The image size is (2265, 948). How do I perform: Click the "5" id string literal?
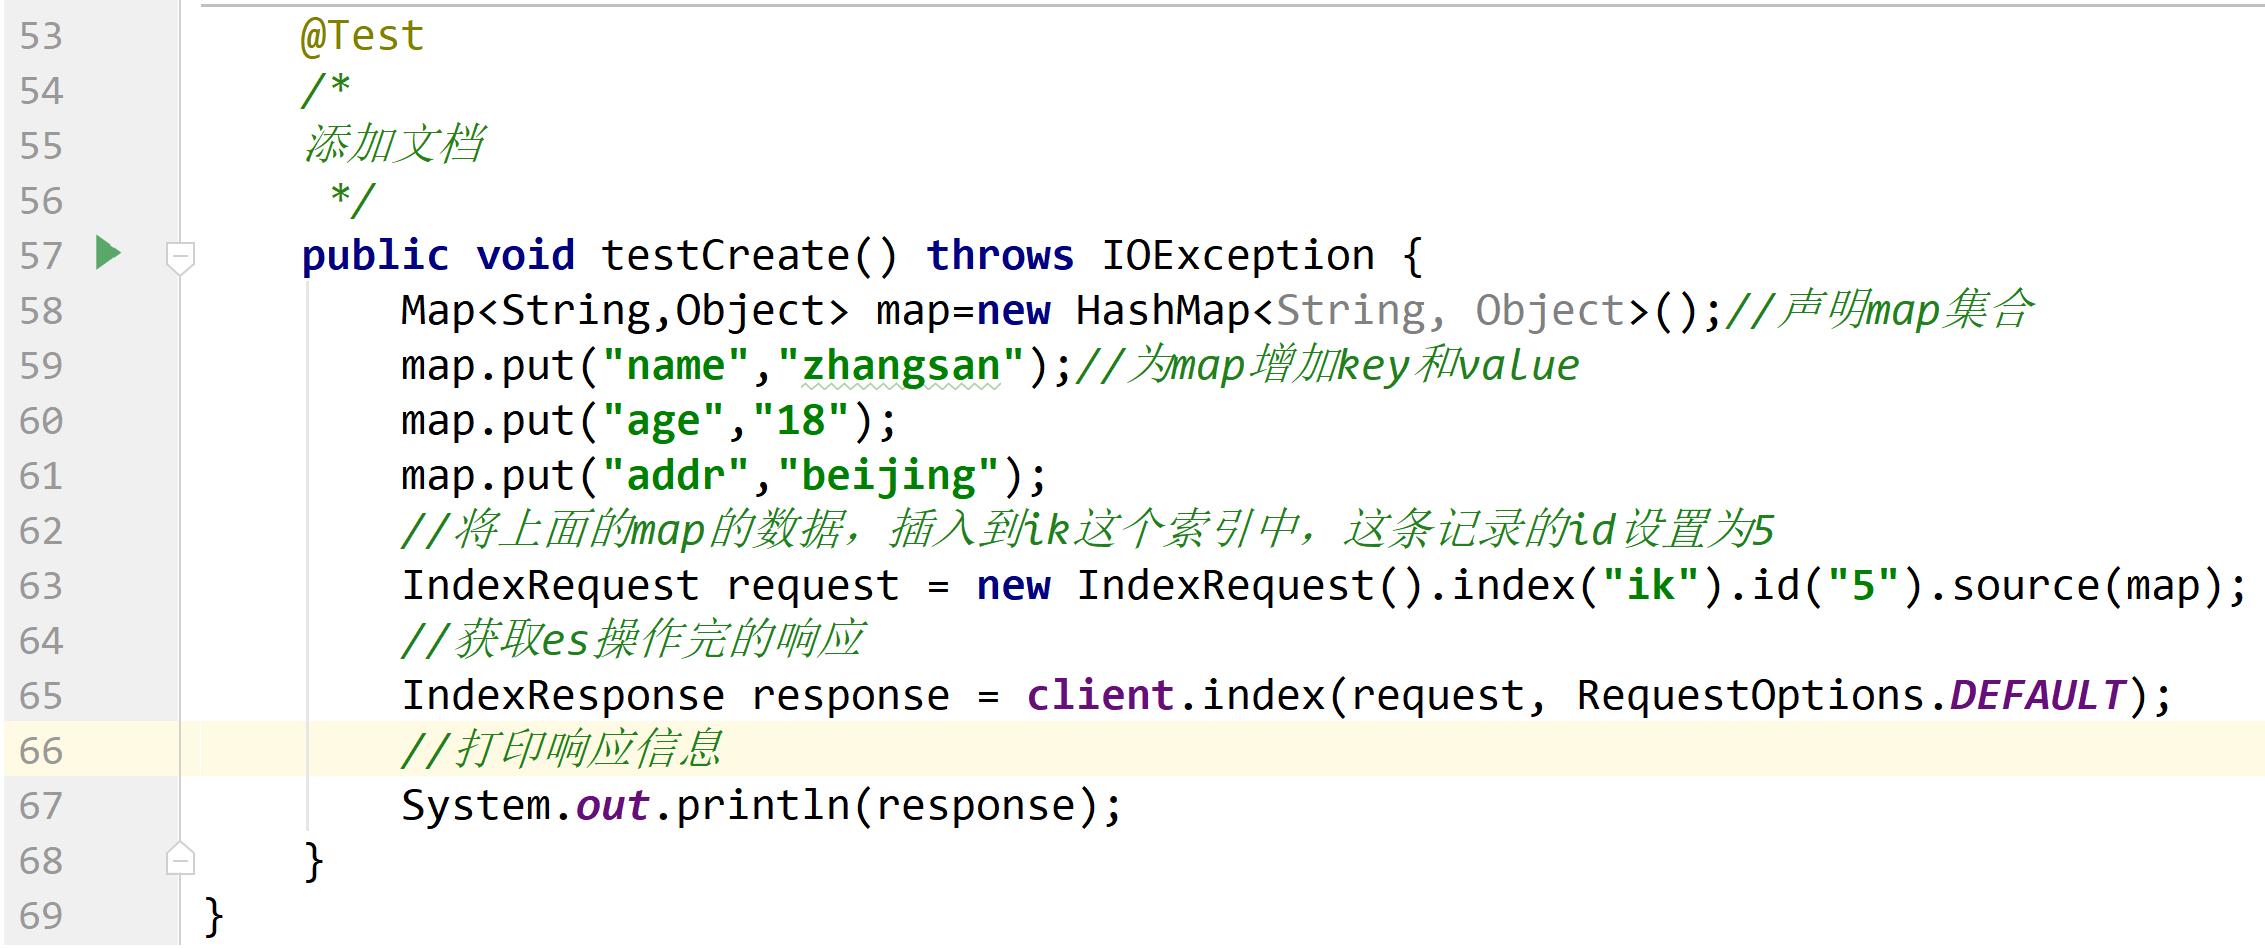tap(1863, 586)
